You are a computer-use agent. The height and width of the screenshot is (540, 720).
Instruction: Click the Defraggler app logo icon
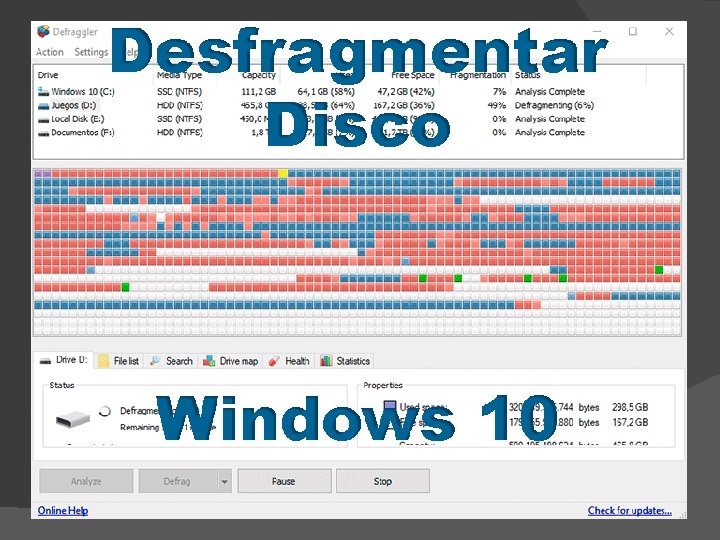click(43, 32)
